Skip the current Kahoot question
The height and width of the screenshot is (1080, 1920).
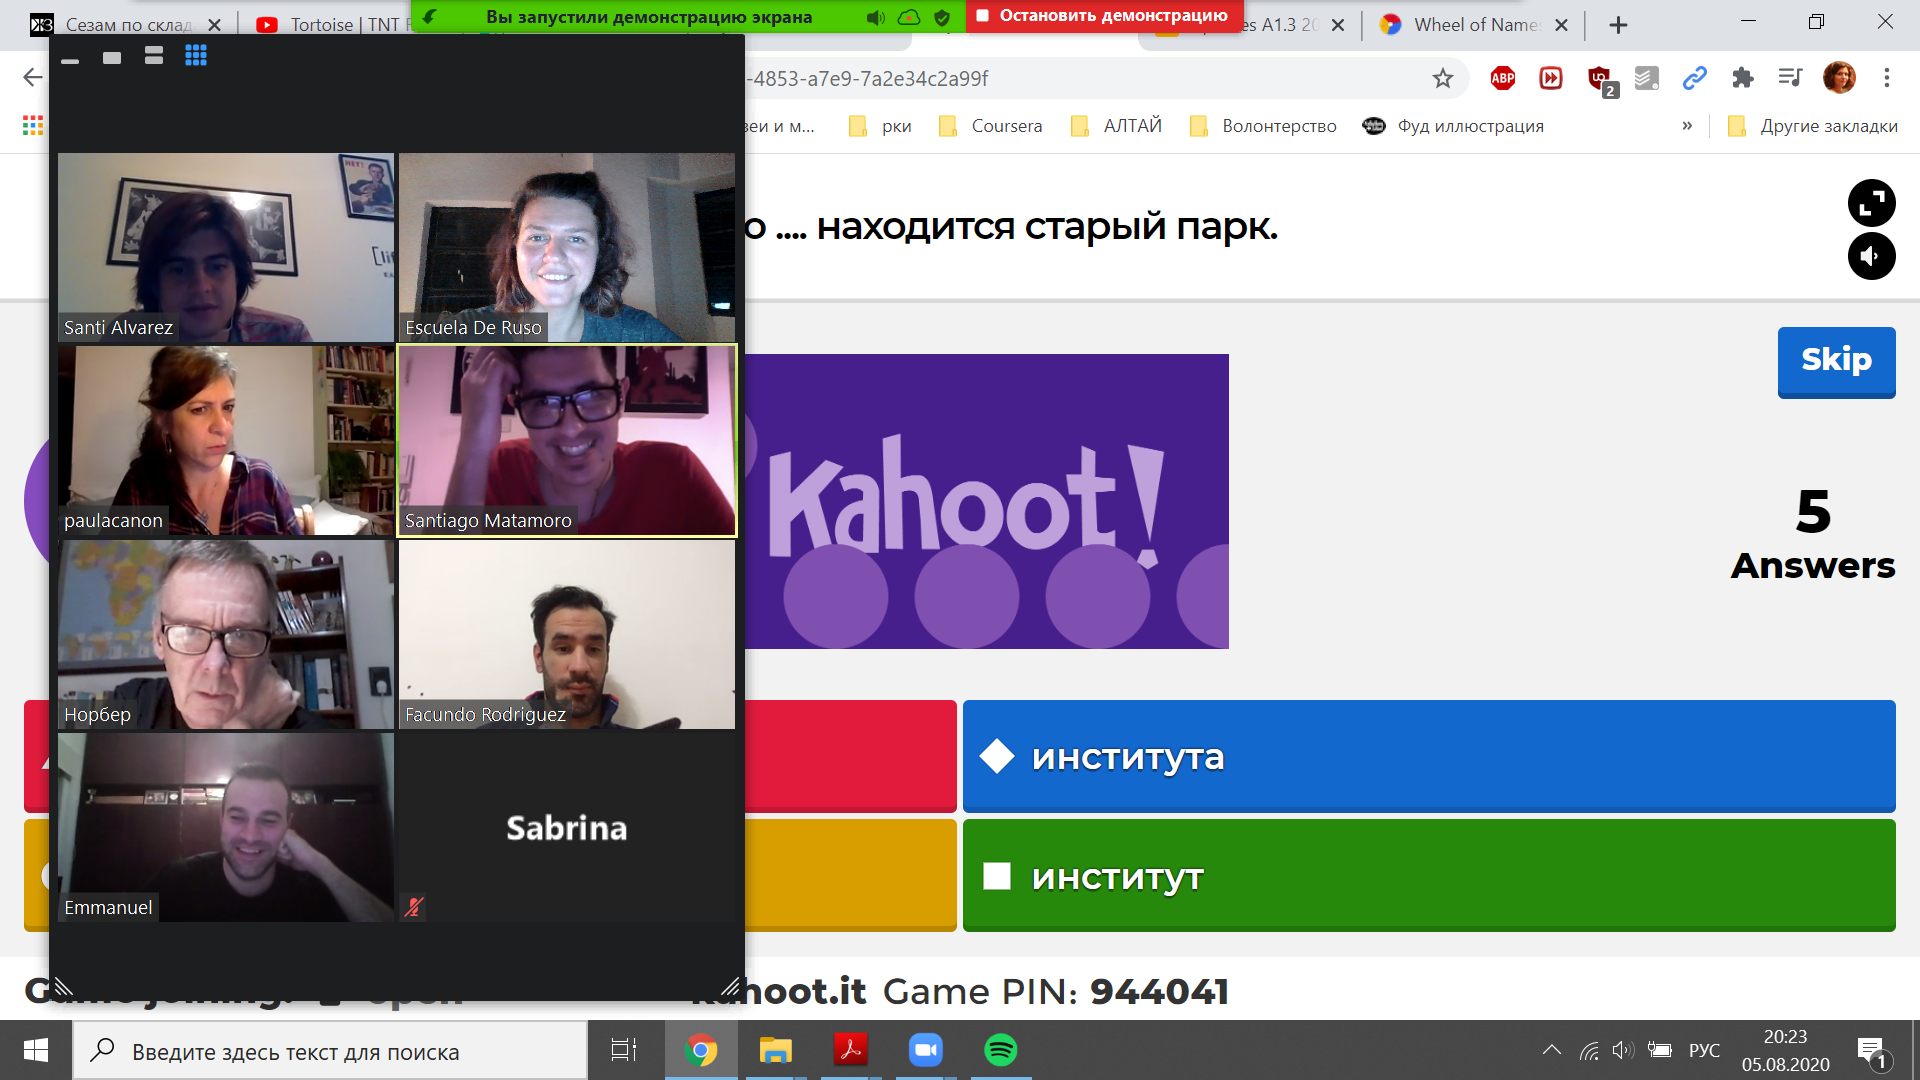coord(1836,361)
